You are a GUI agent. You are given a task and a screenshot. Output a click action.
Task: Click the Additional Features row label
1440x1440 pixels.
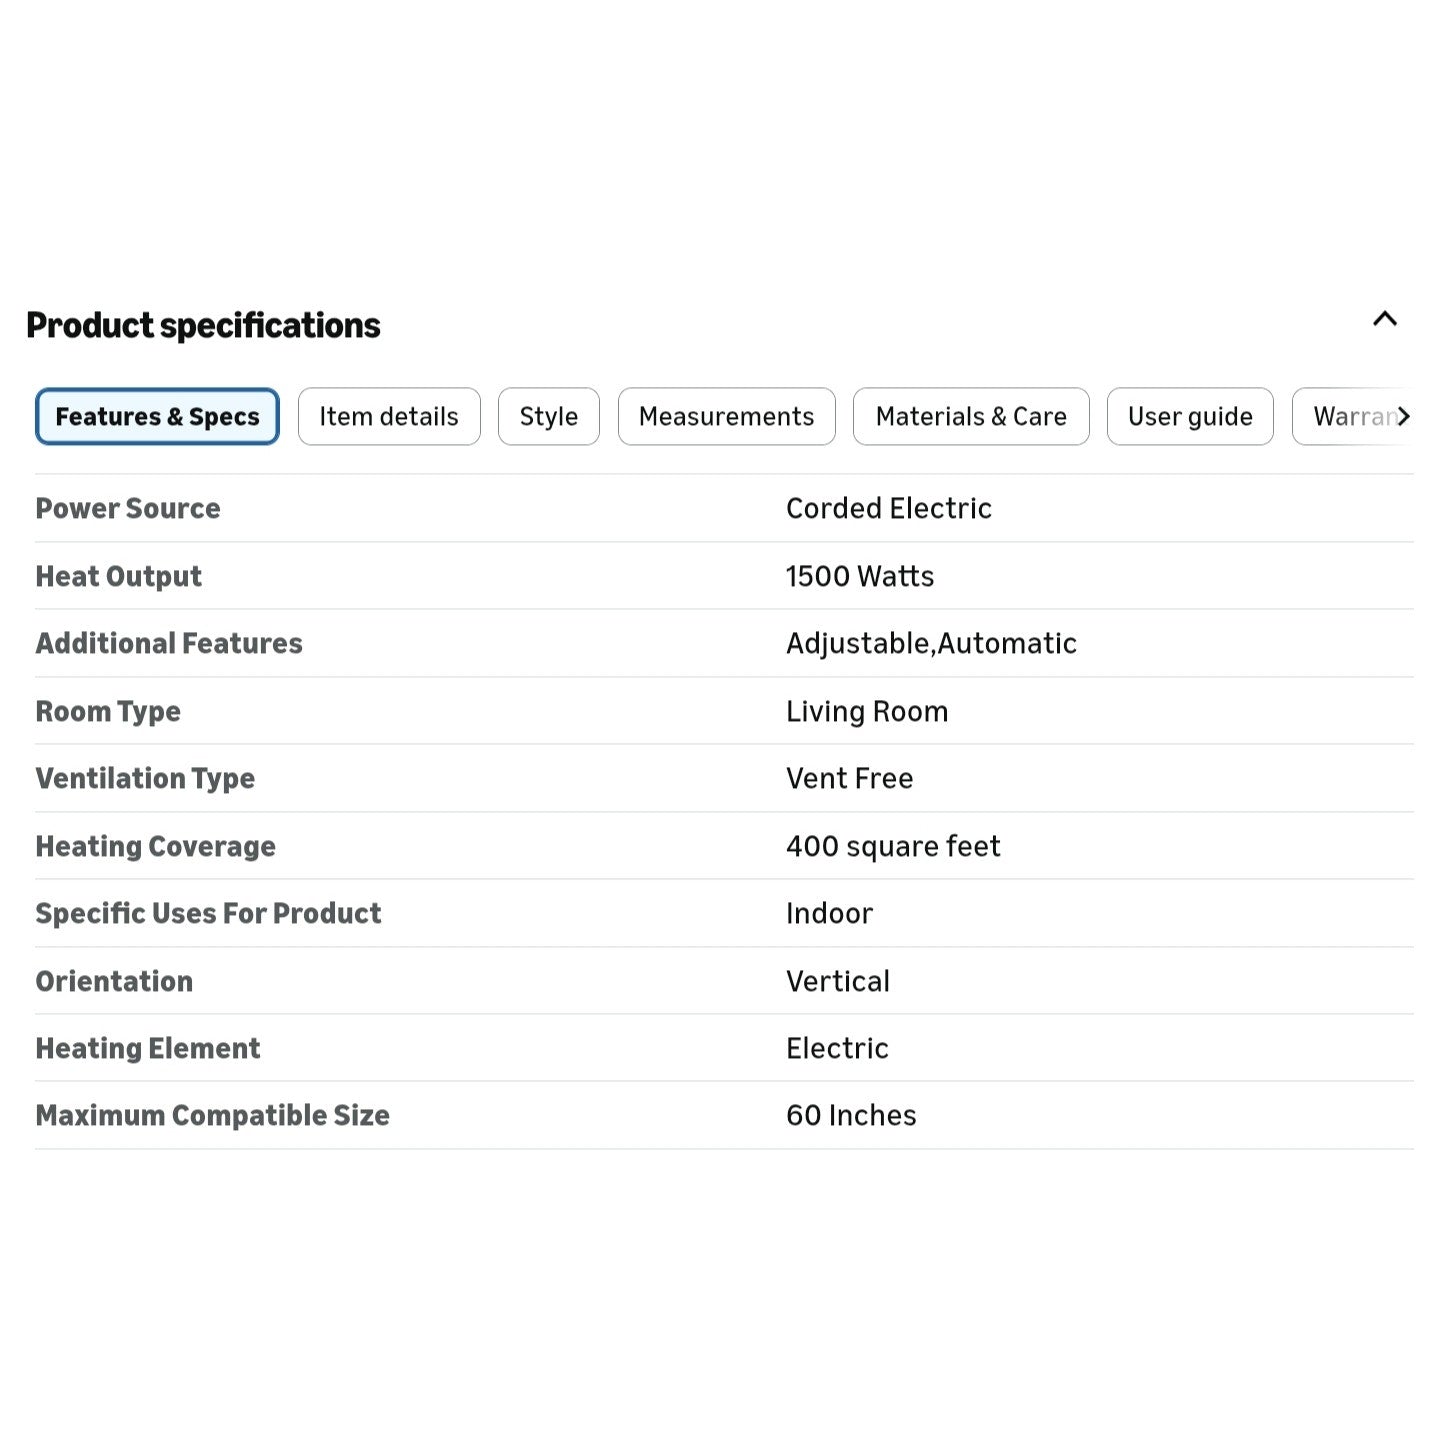click(169, 644)
